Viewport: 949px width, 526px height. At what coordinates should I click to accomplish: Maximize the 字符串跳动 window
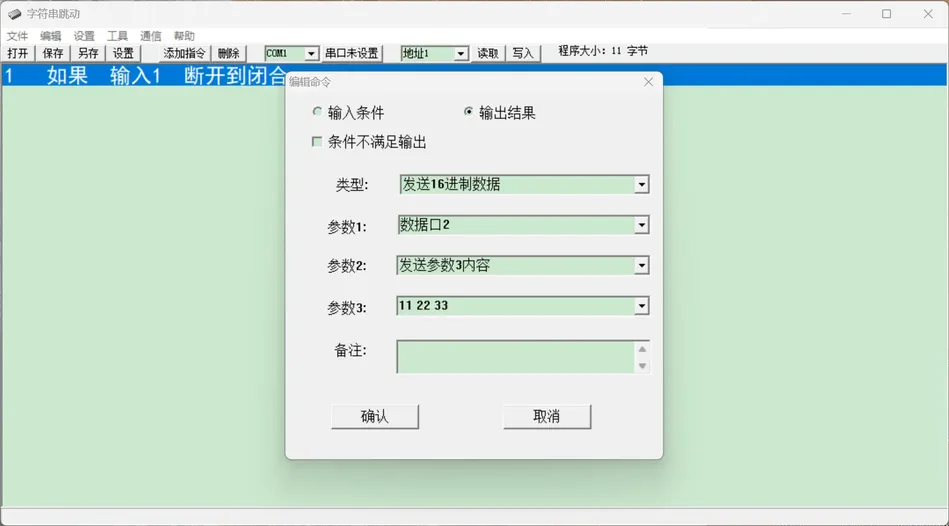(887, 13)
